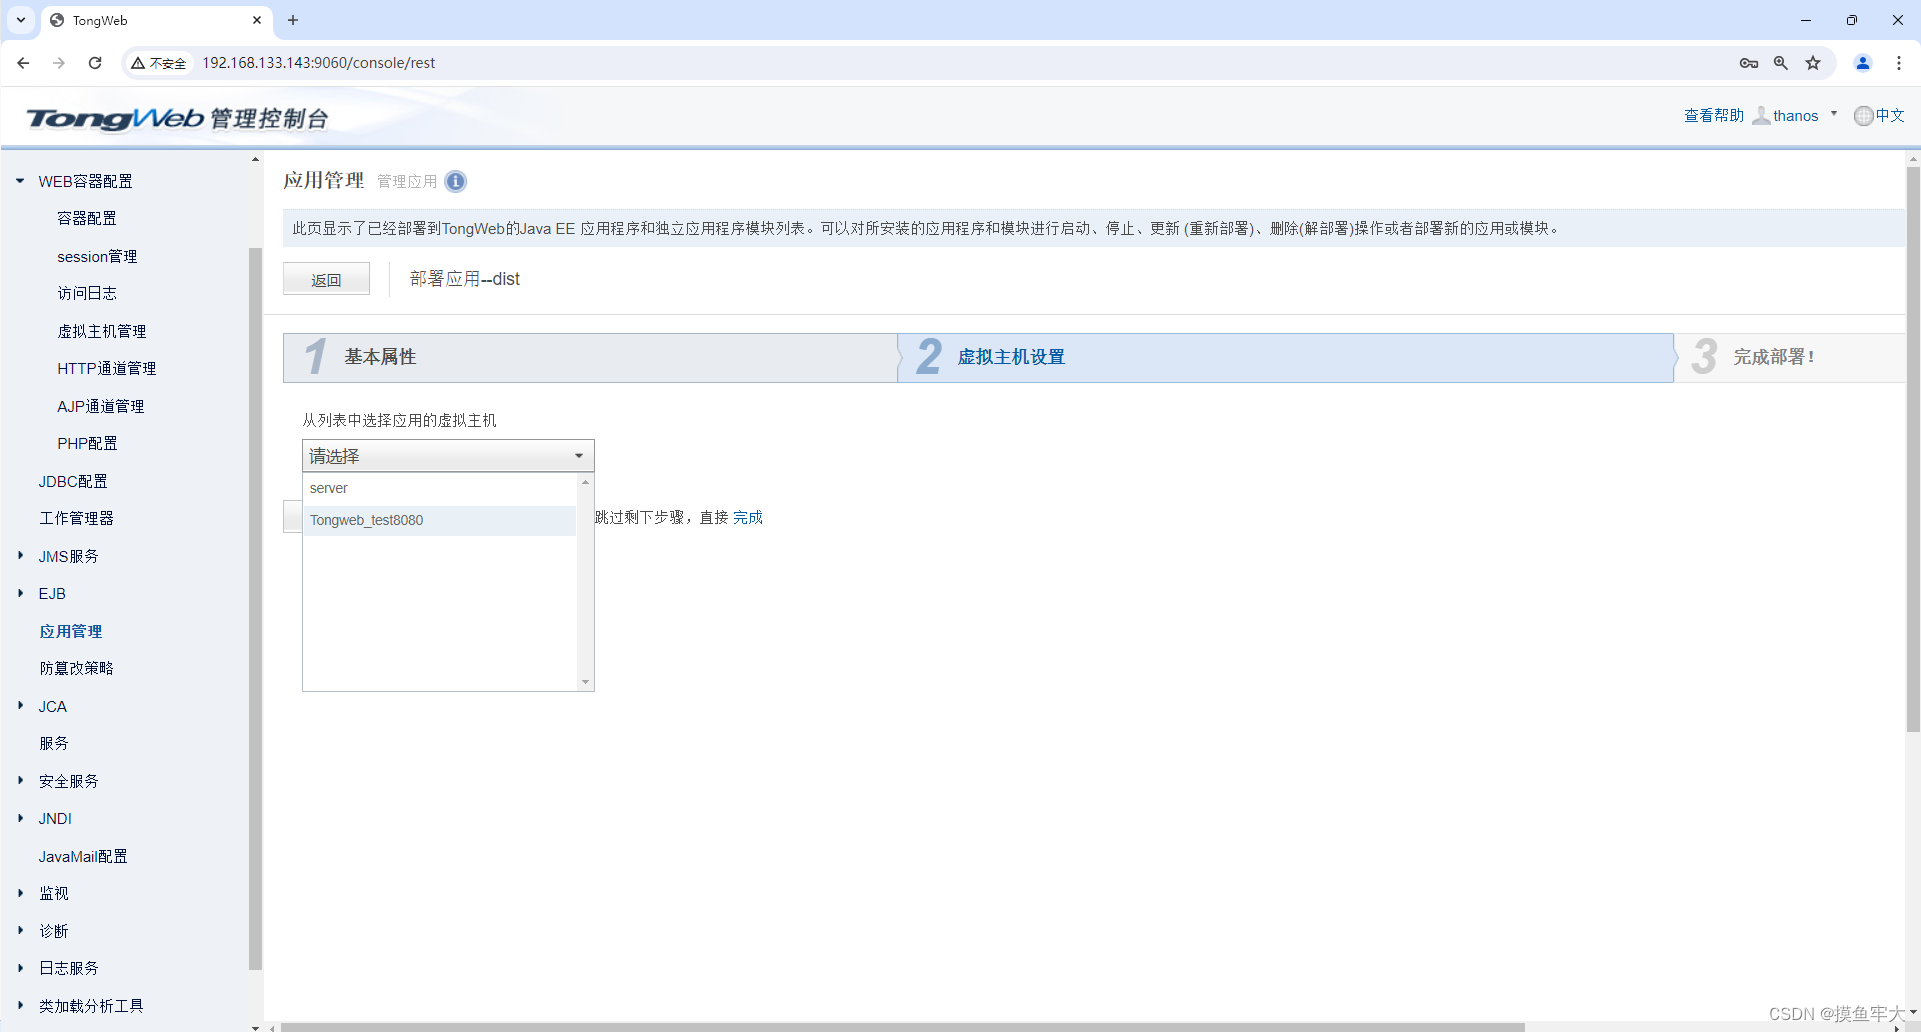Open 工作管理器 in the sidebar
The height and width of the screenshot is (1032, 1921).
coord(77,518)
